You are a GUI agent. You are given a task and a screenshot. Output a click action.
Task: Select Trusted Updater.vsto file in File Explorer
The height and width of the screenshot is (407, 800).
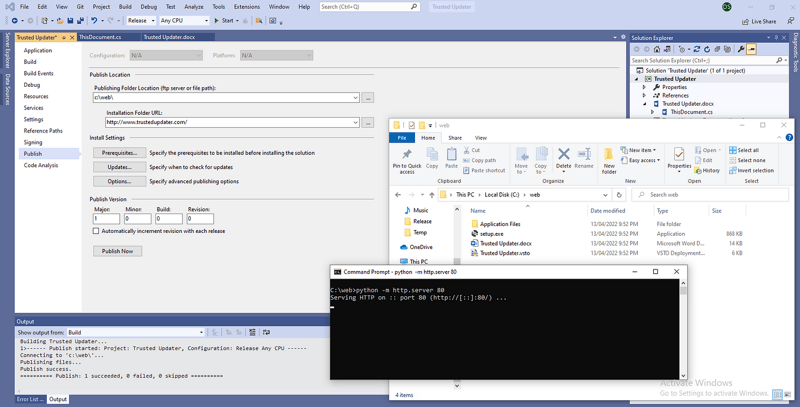pyautogui.click(x=505, y=253)
